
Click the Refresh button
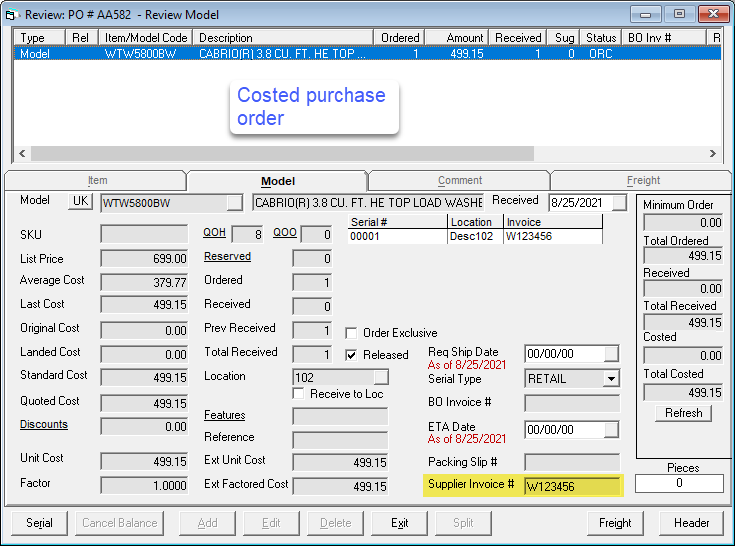pos(683,413)
